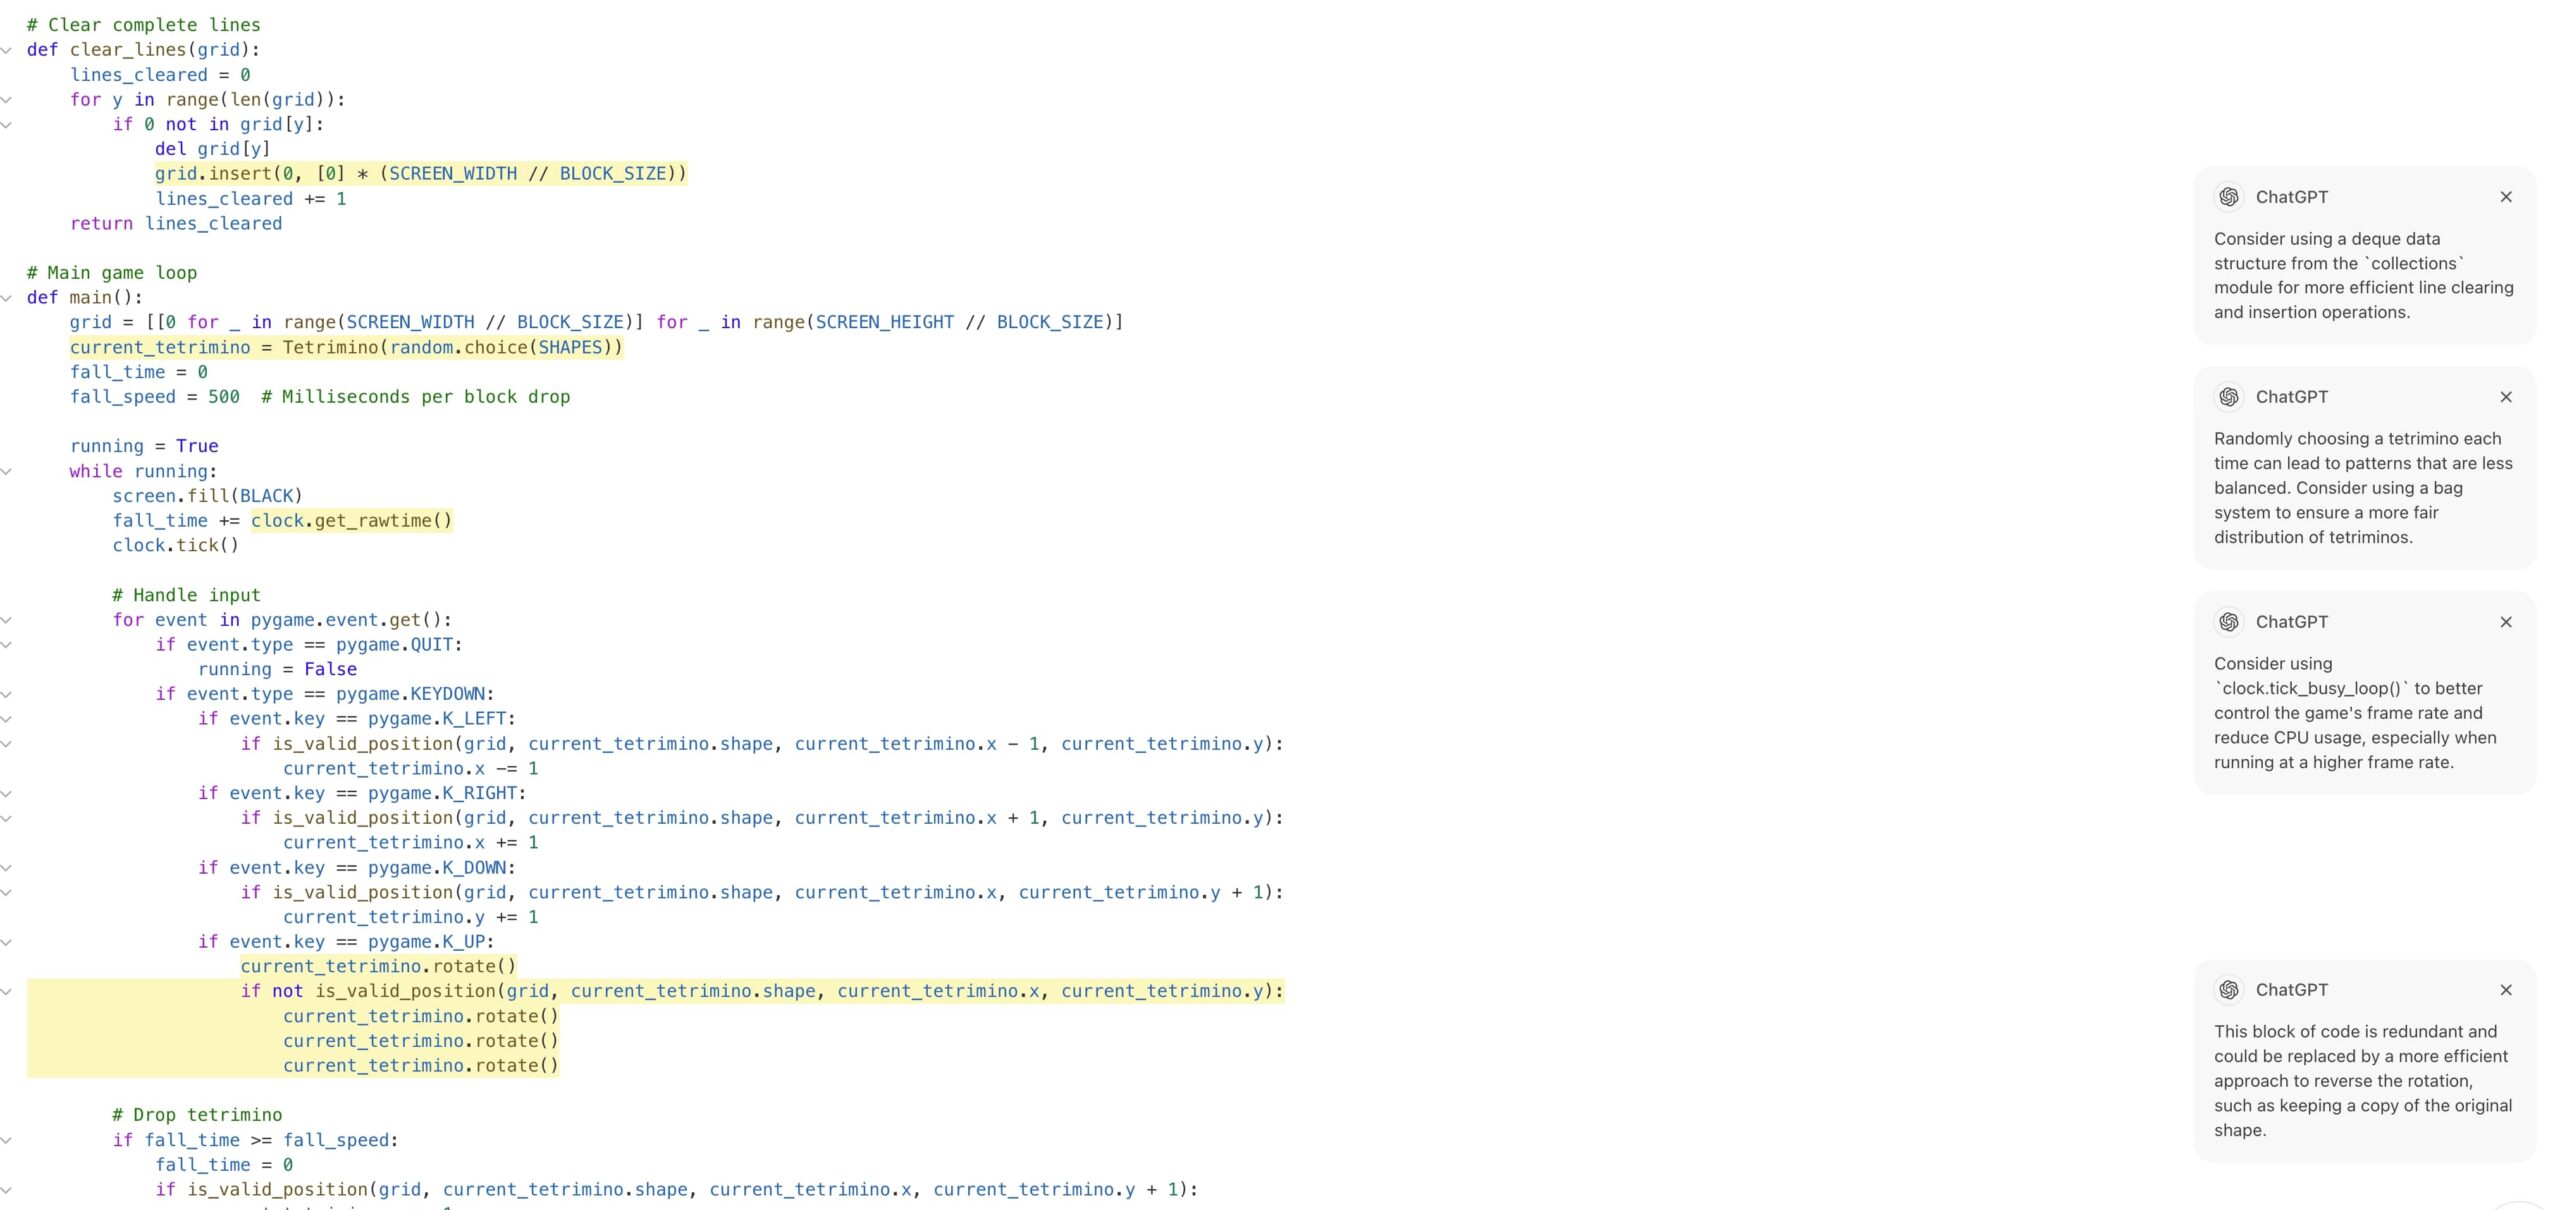Click the 'fall_time = 0' line in main
Viewport: 2560px width, 1210px height.
click(x=139, y=372)
